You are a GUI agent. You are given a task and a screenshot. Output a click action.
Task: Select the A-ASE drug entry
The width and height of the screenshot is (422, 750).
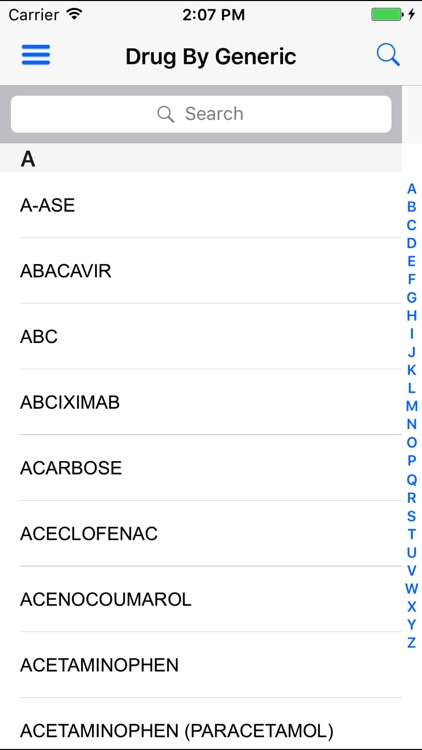tap(201, 205)
